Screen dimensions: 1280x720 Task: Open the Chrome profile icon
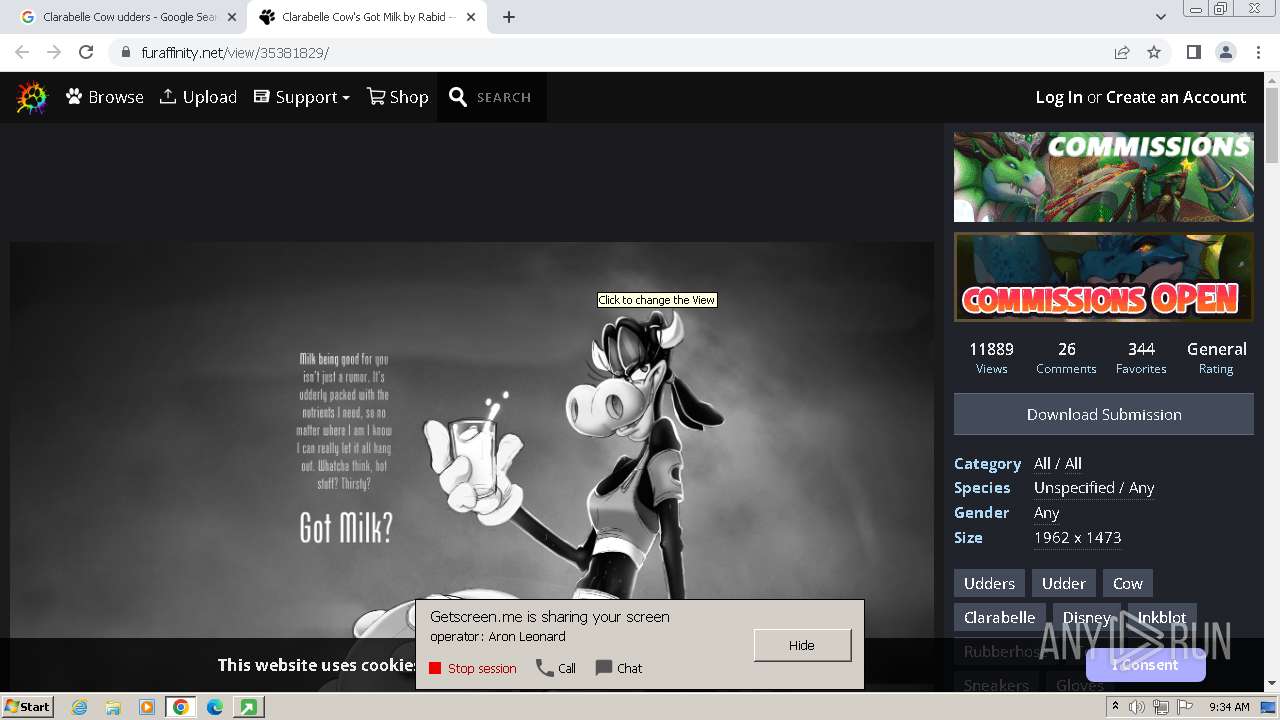(x=1225, y=52)
